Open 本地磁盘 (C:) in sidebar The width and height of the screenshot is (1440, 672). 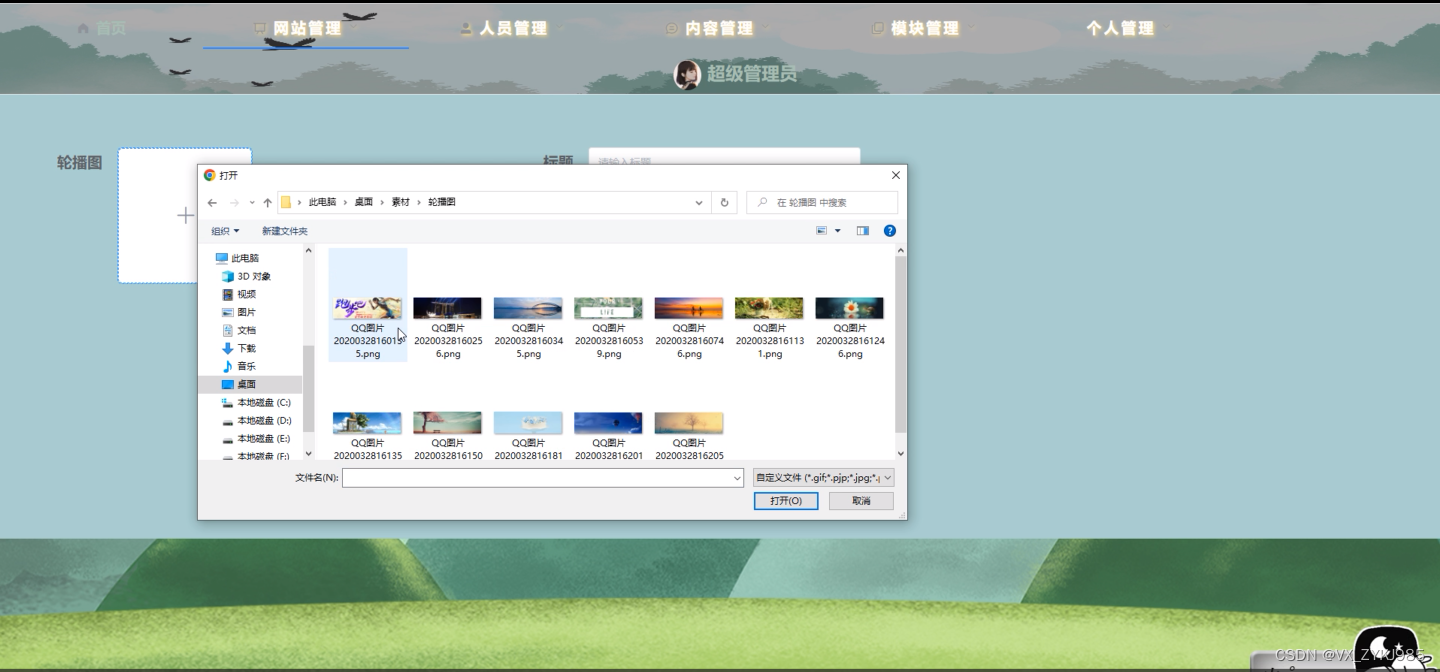click(256, 402)
